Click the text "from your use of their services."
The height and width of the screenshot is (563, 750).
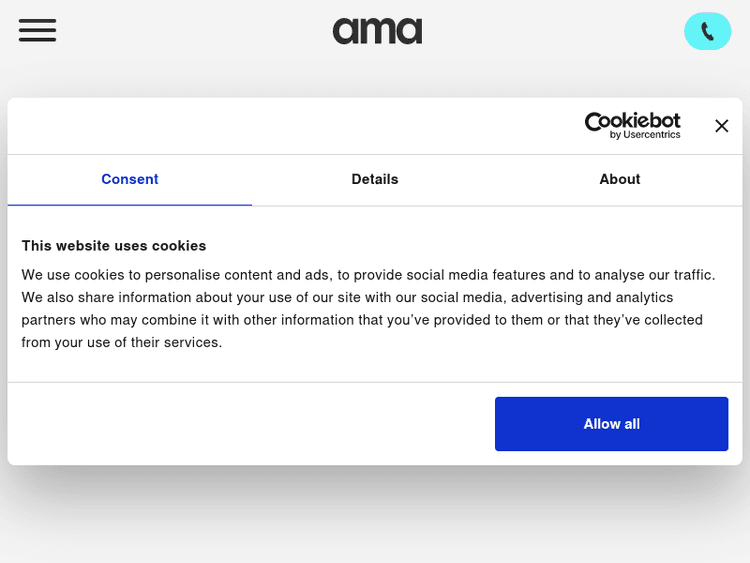[x=122, y=342]
